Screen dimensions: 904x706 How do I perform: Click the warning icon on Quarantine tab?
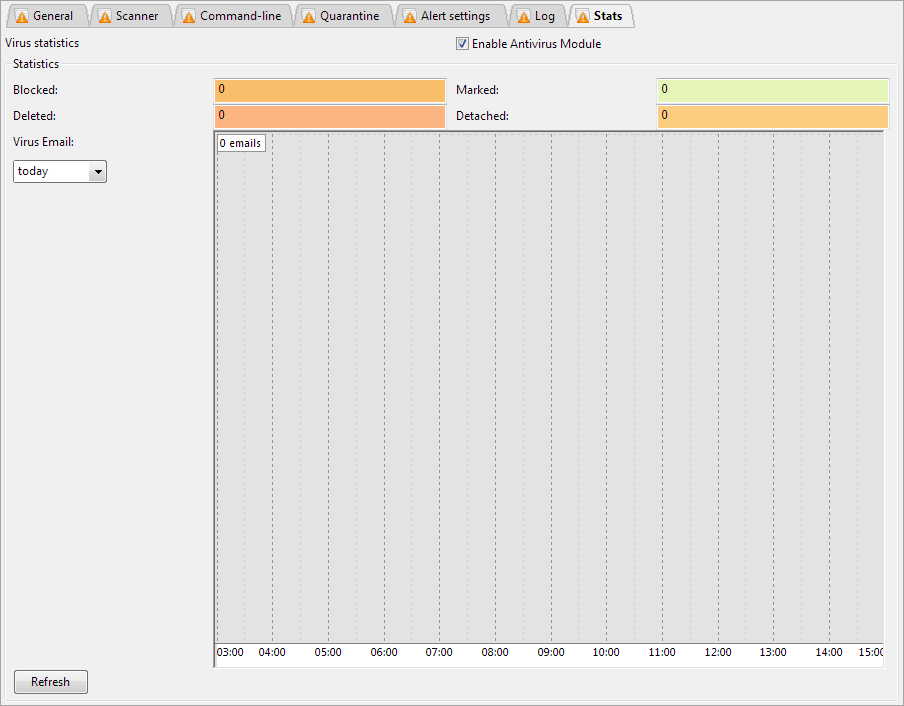pyautogui.click(x=309, y=17)
